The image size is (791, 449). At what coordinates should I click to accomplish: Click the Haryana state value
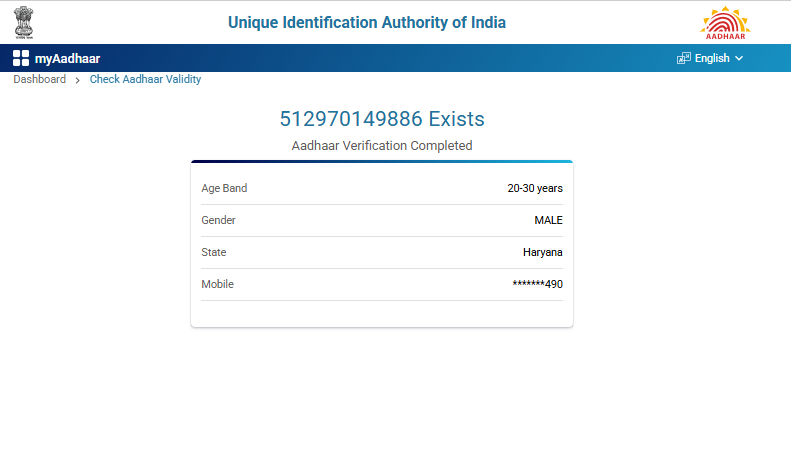(x=543, y=252)
